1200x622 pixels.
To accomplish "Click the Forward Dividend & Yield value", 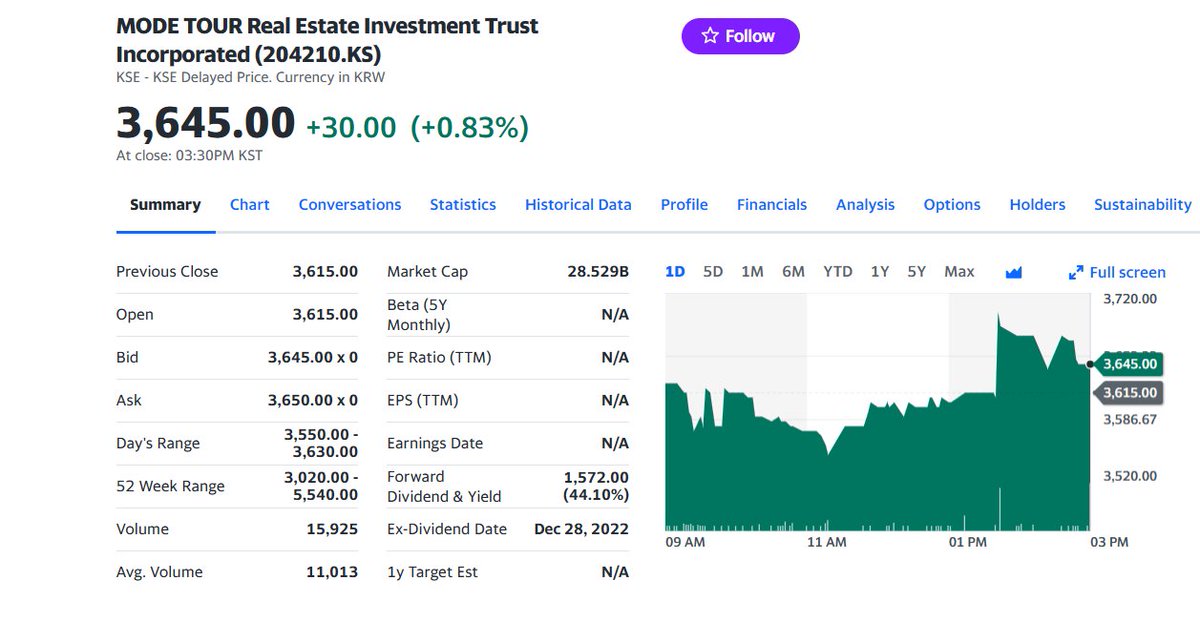I will click(596, 486).
